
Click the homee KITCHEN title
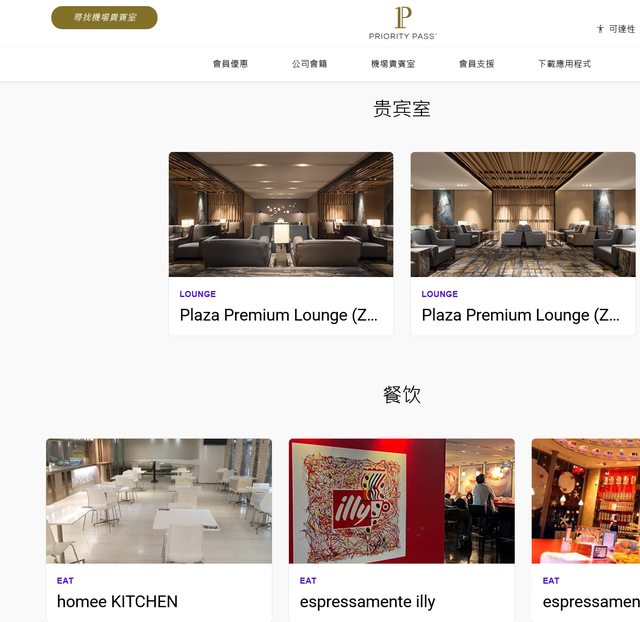[117, 602]
